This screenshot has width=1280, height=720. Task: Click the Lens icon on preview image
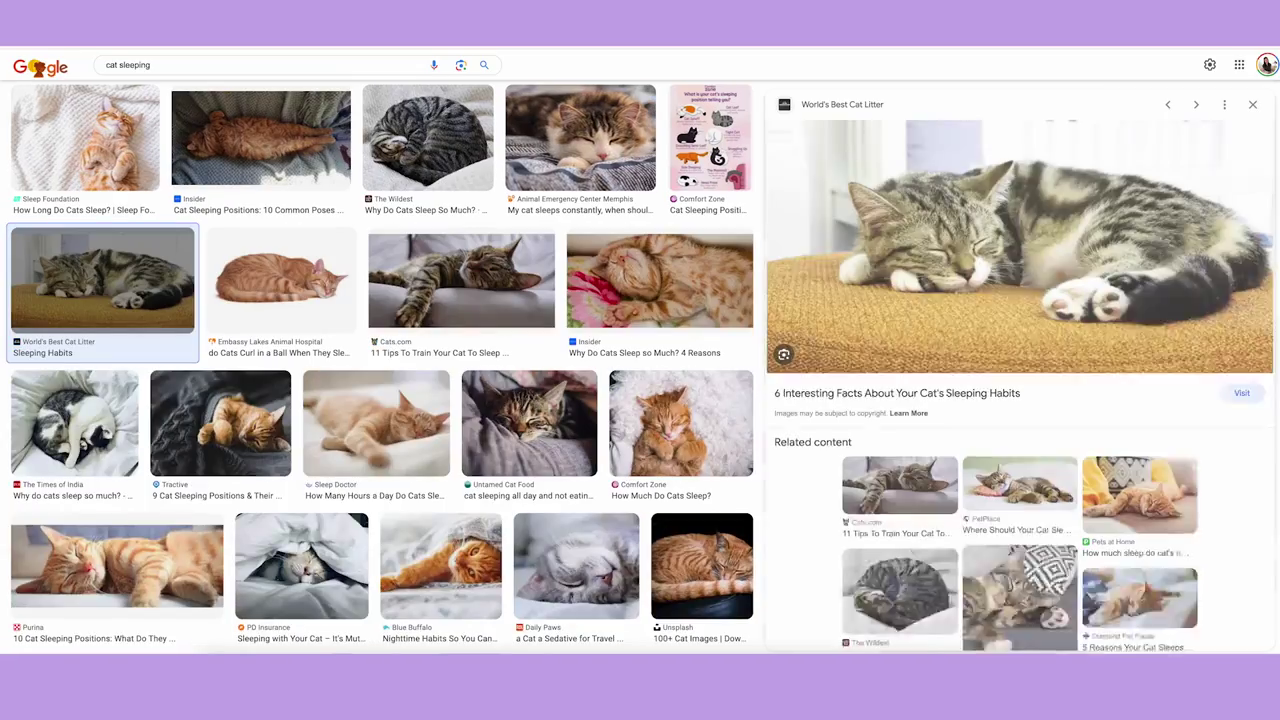click(x=784, y=355)
